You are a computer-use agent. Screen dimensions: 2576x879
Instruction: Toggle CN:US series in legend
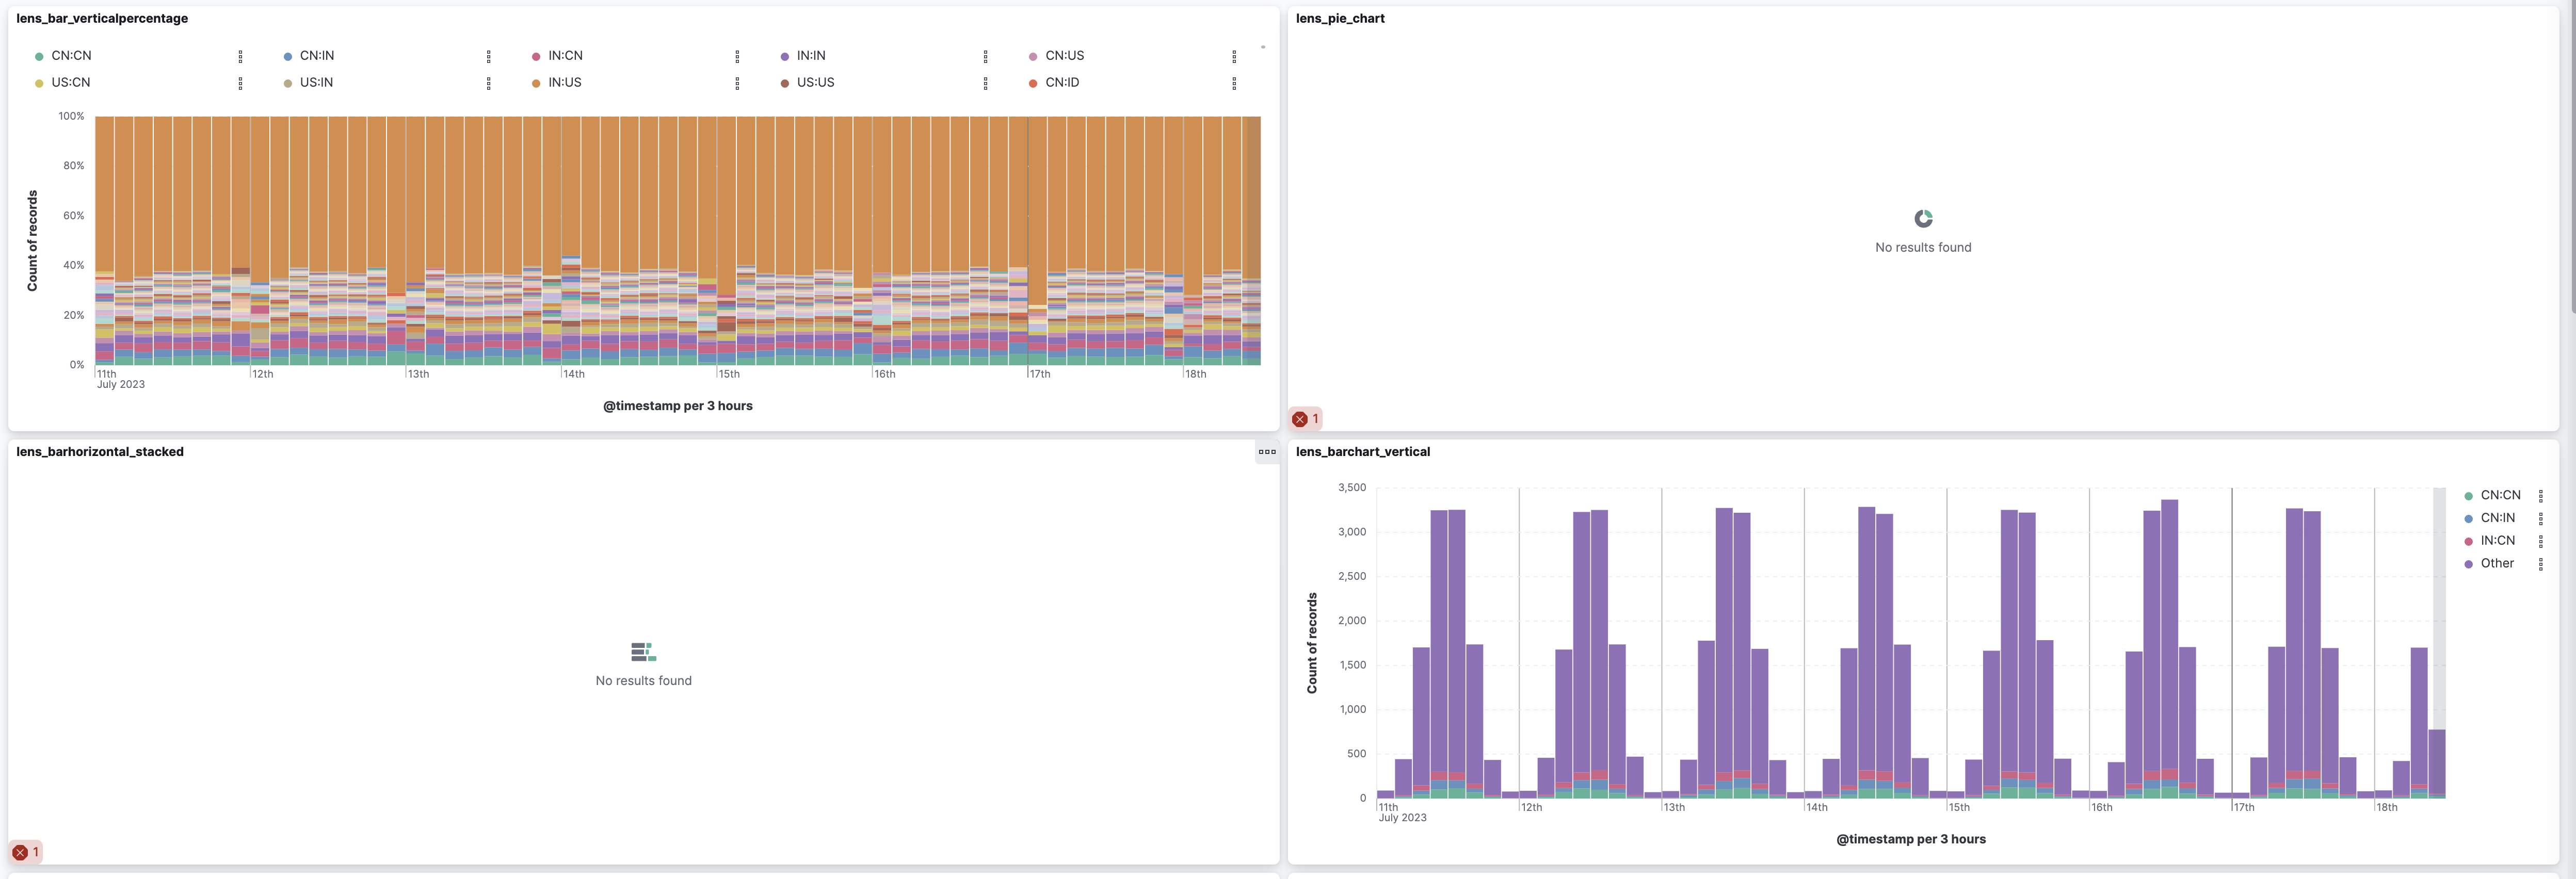pos(1064,56)
